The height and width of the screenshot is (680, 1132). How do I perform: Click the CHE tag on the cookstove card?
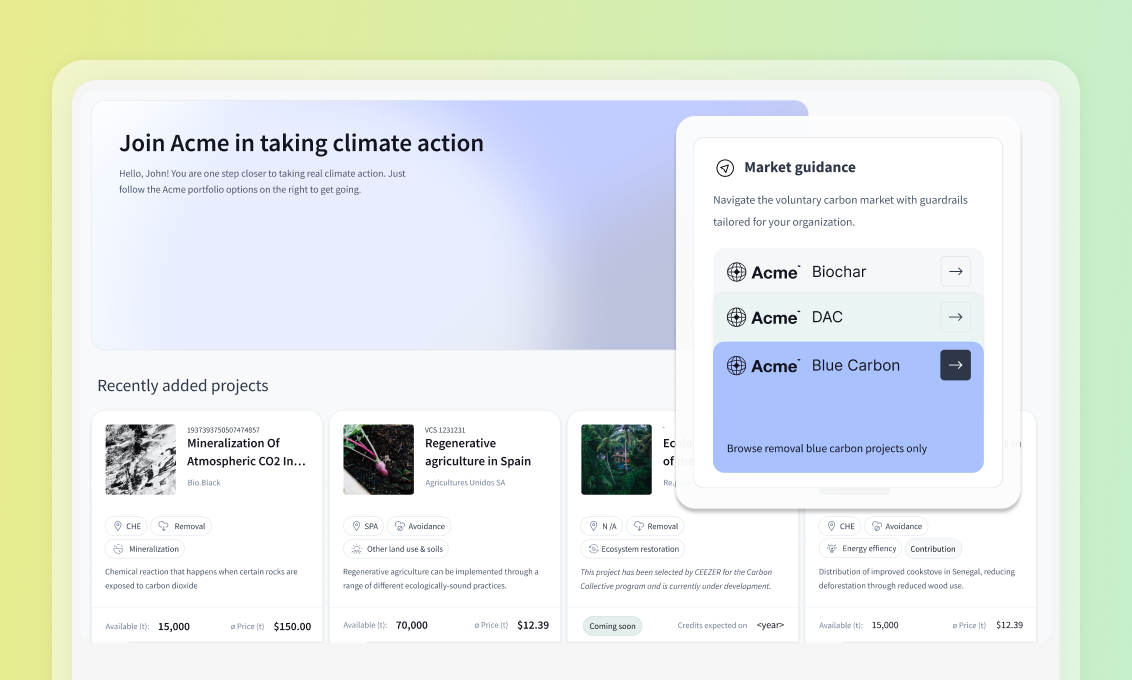[840, 526]
